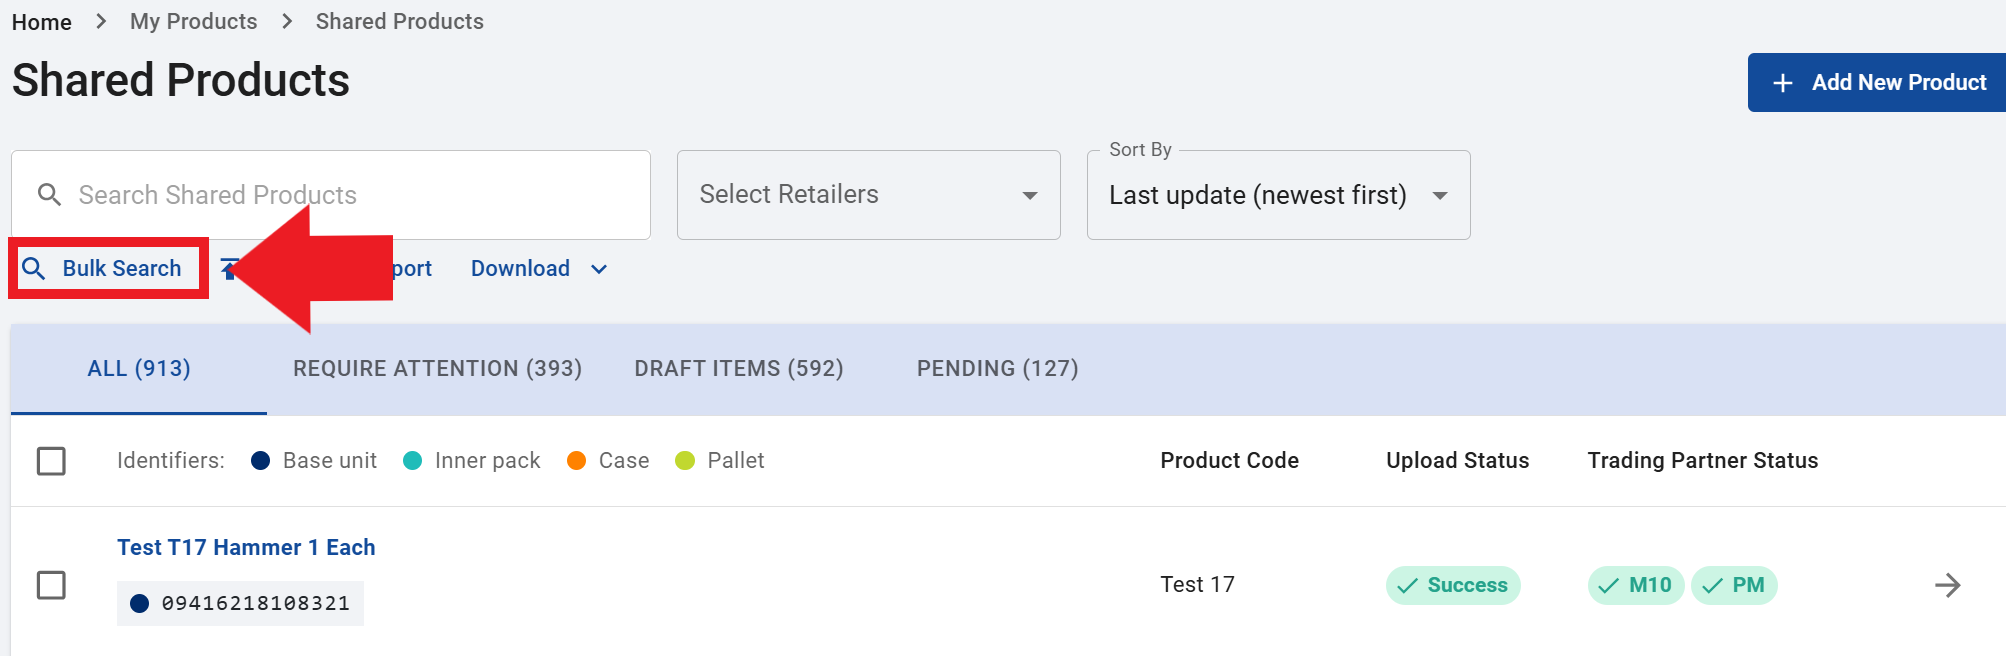Open the Draft Items tab
Viewport: 2006px width, 656px height.
coord(739,369)
